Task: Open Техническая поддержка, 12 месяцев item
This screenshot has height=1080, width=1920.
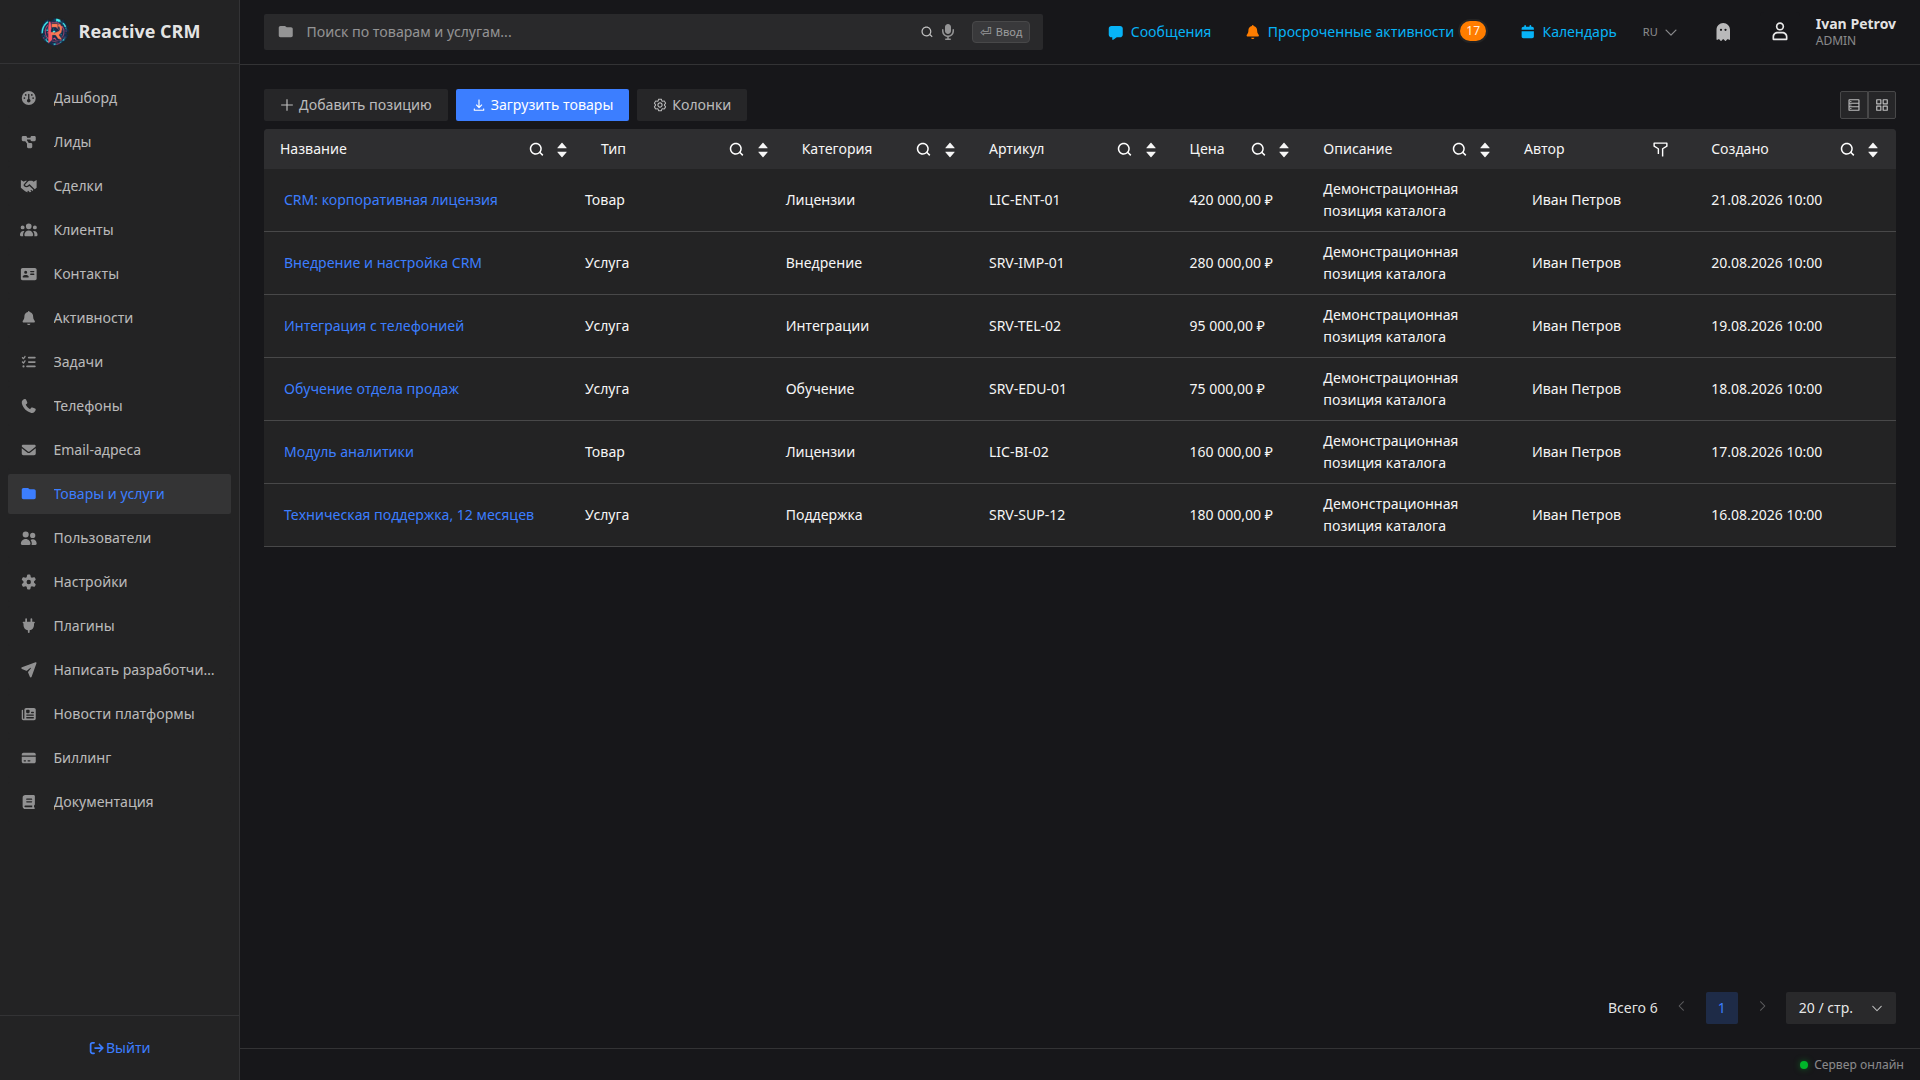Action: tap(408, 515)
